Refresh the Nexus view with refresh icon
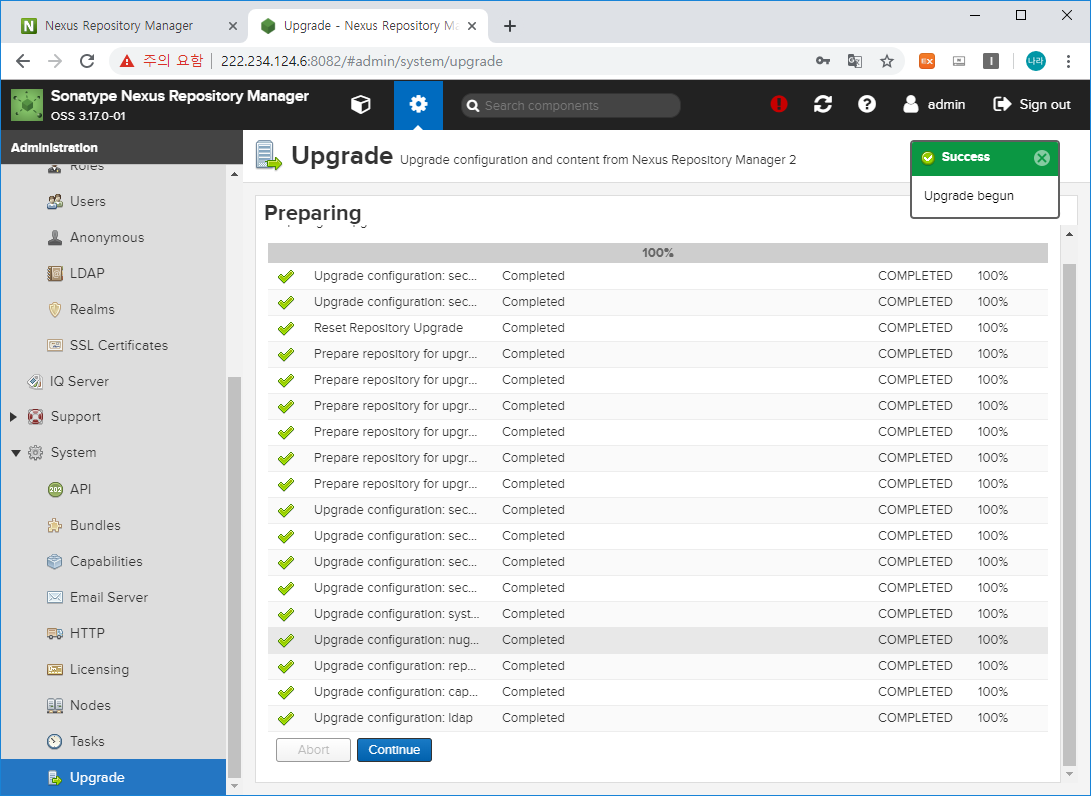The width and height of the screenshot is (1091, 796). point(823,104)
